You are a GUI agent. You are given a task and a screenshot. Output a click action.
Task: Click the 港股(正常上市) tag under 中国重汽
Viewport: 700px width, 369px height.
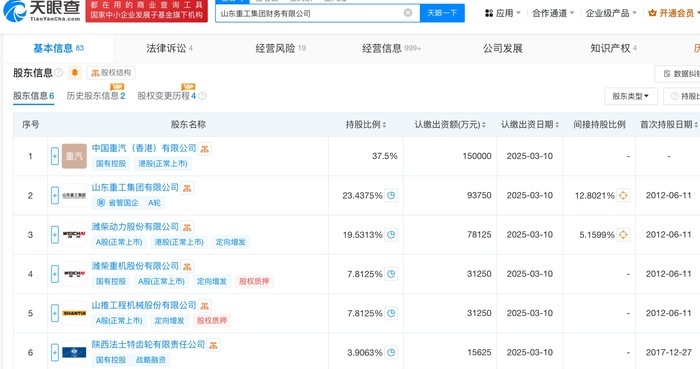coord(162,164)
